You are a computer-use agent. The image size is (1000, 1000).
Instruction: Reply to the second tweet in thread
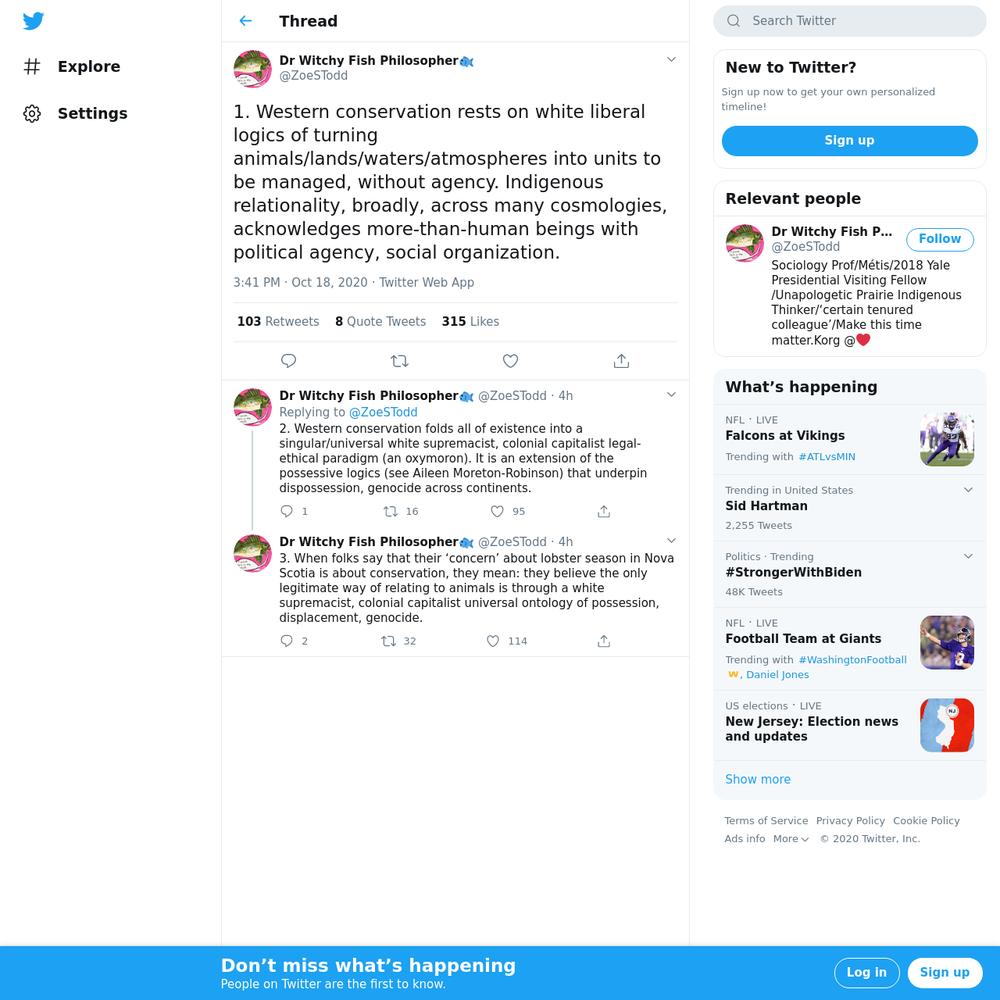[x=287, y=511]
